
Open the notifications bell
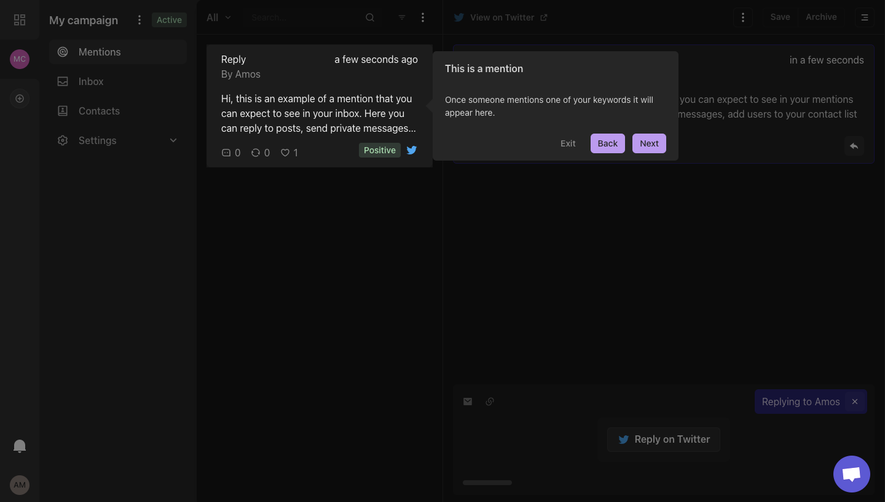19,446
